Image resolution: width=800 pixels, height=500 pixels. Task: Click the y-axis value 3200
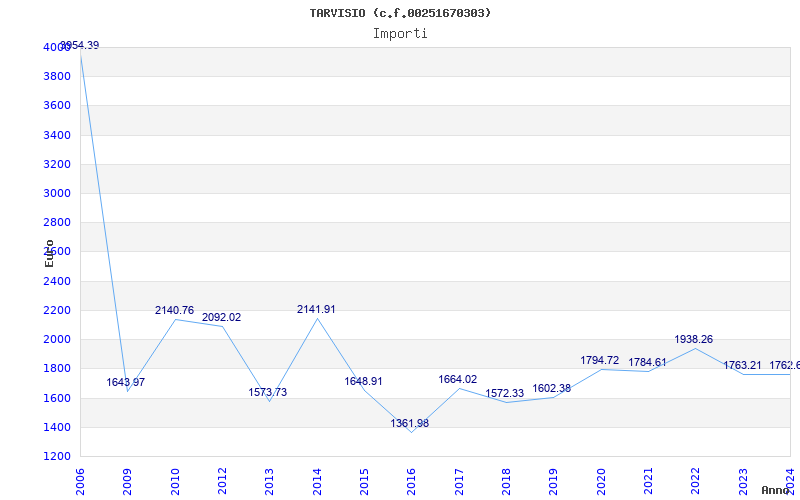[57, 164]
